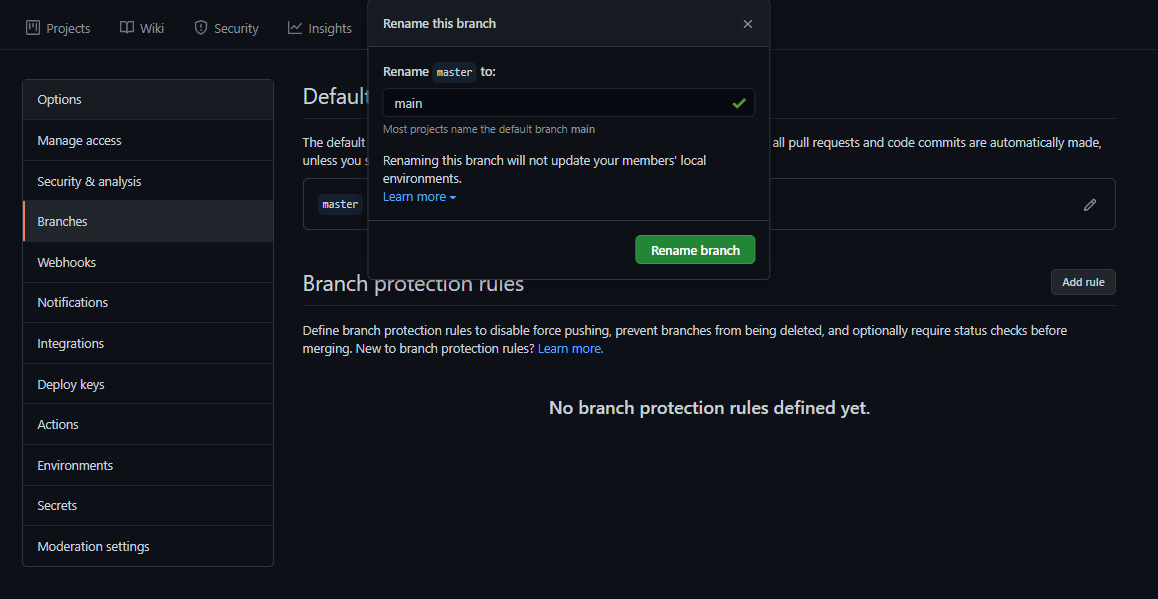Click the green checkmark in branch name field

pyautogui.click(x=739, y=102)
